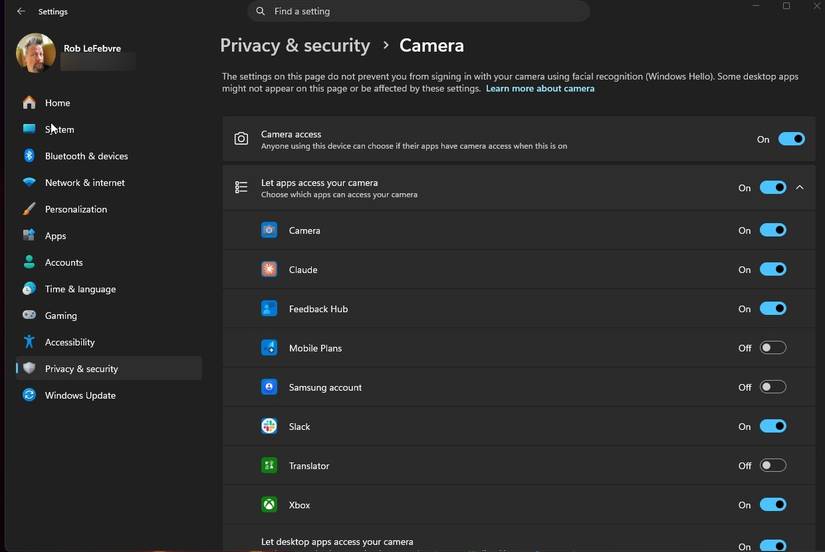Click the Xbox app icon
The width and height of the screenshot is (825, 552).
(x=269, y=504)
